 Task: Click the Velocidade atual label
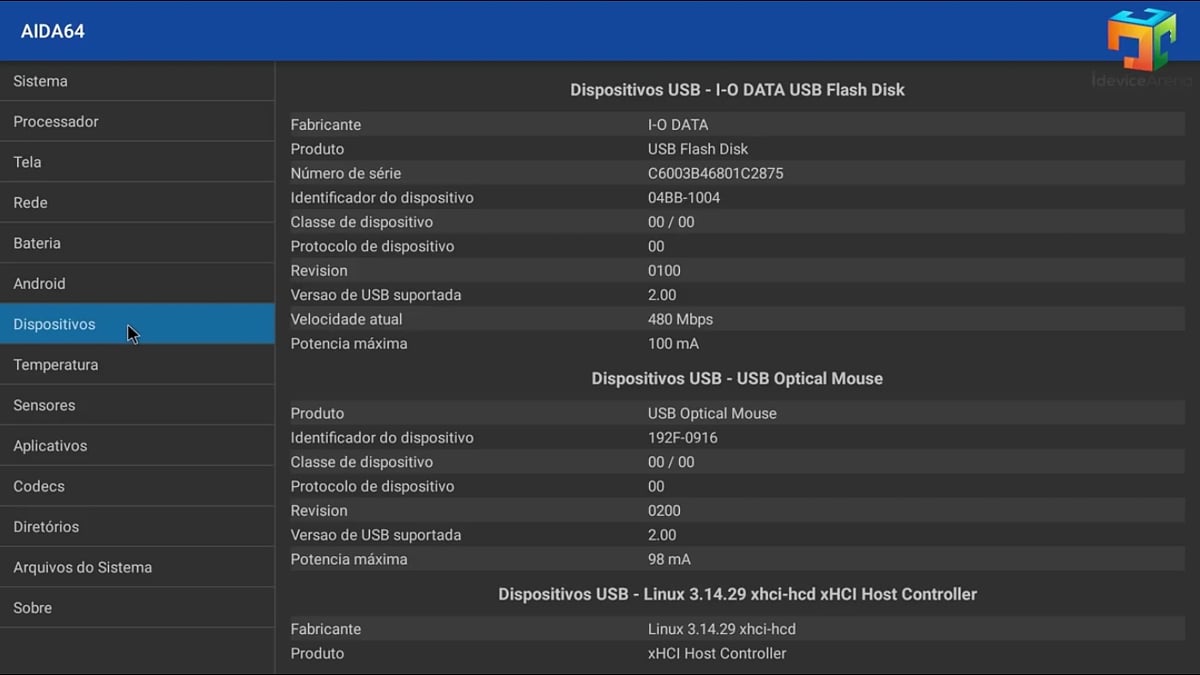click(347, 320)
